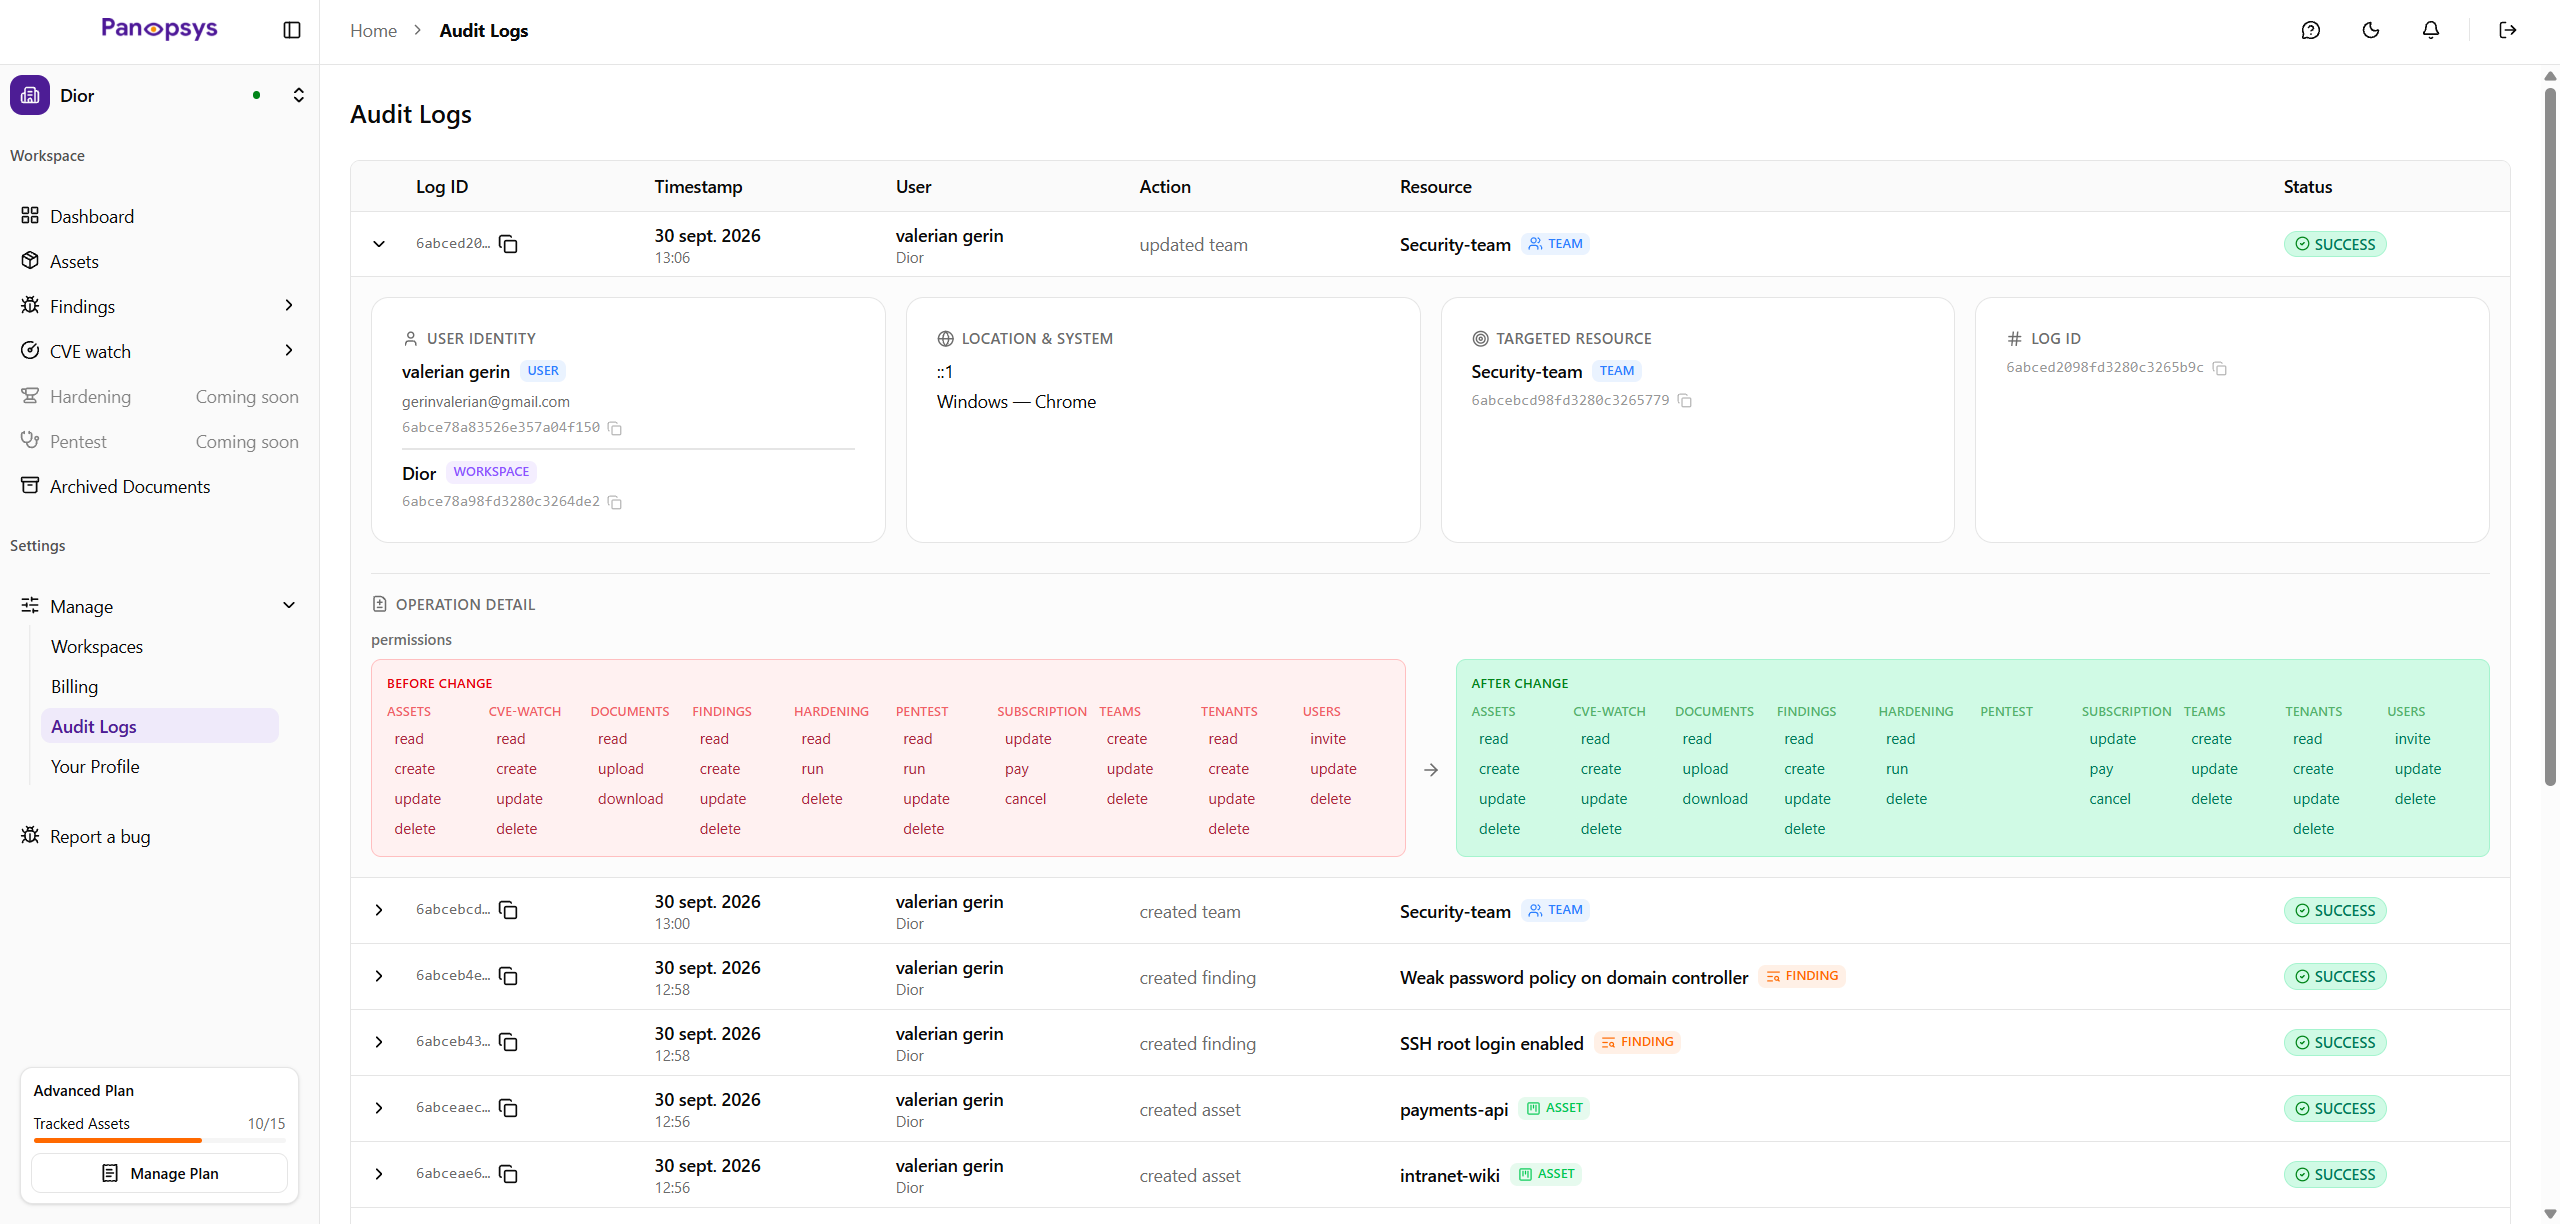
Task: Click ASSET tag on intranet-wiki
Action: point(1546,1174)
